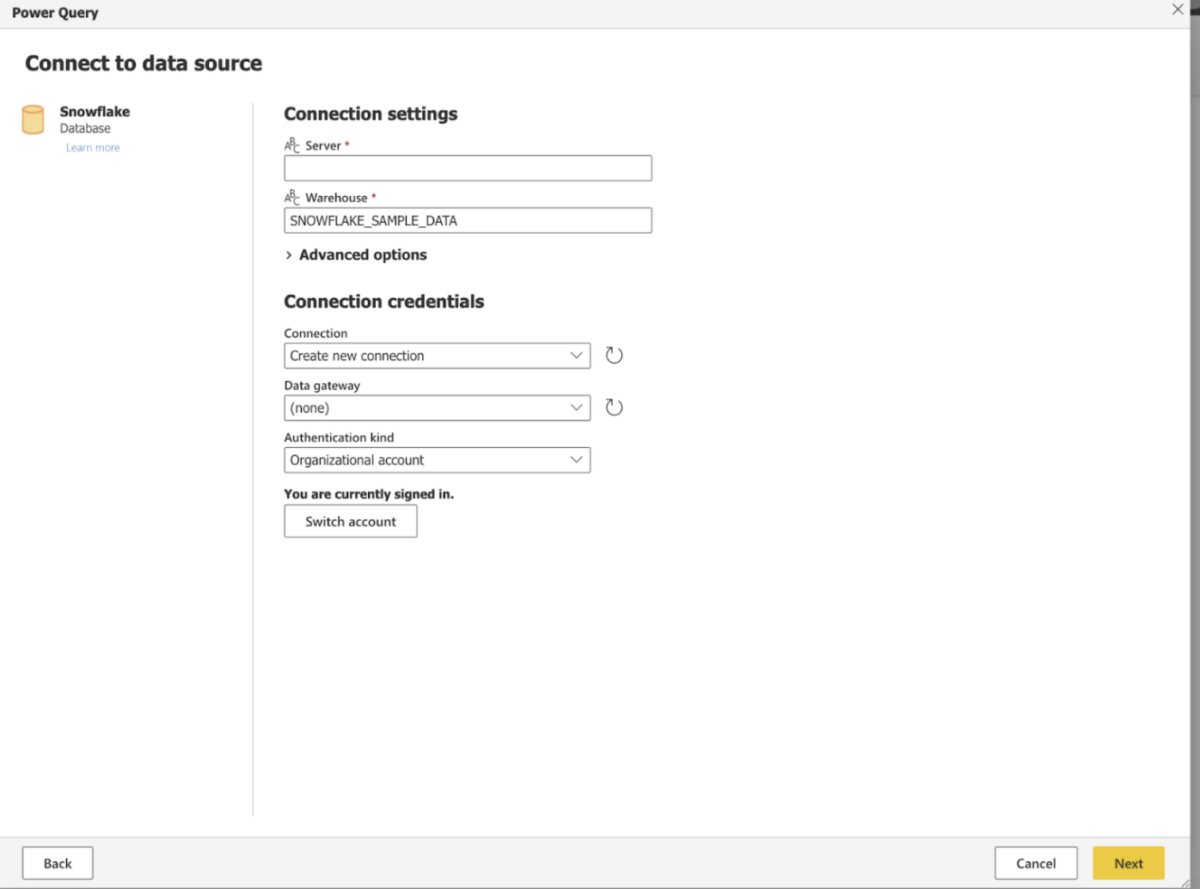Open the Connection dropdown

(437, 356)
